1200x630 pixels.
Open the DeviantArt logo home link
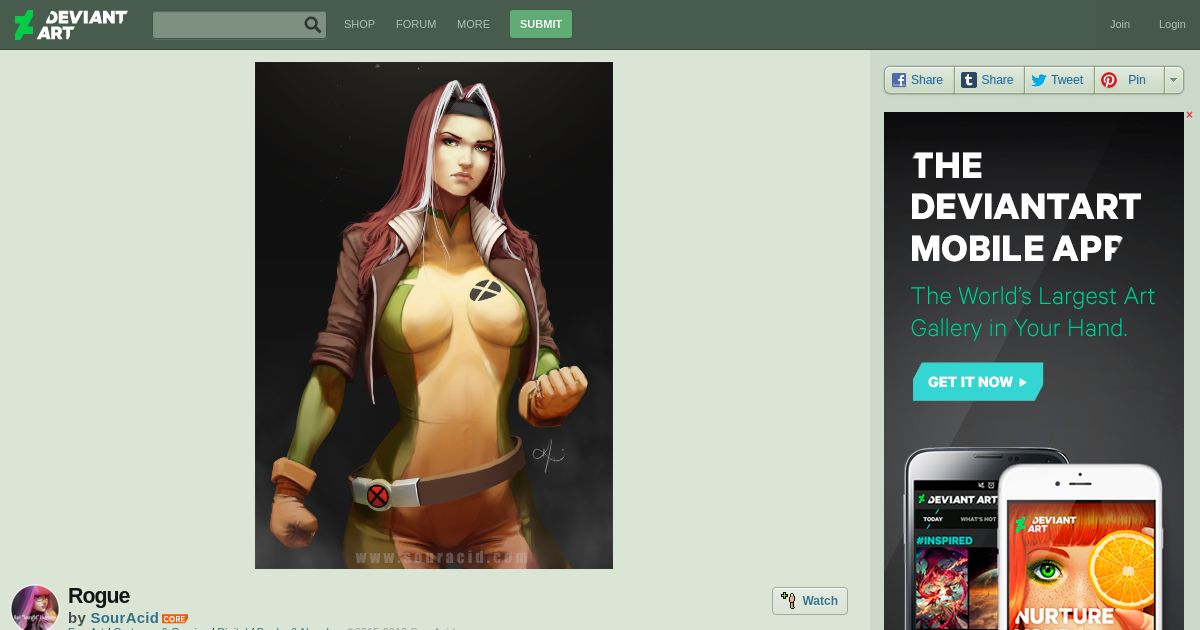70,25
